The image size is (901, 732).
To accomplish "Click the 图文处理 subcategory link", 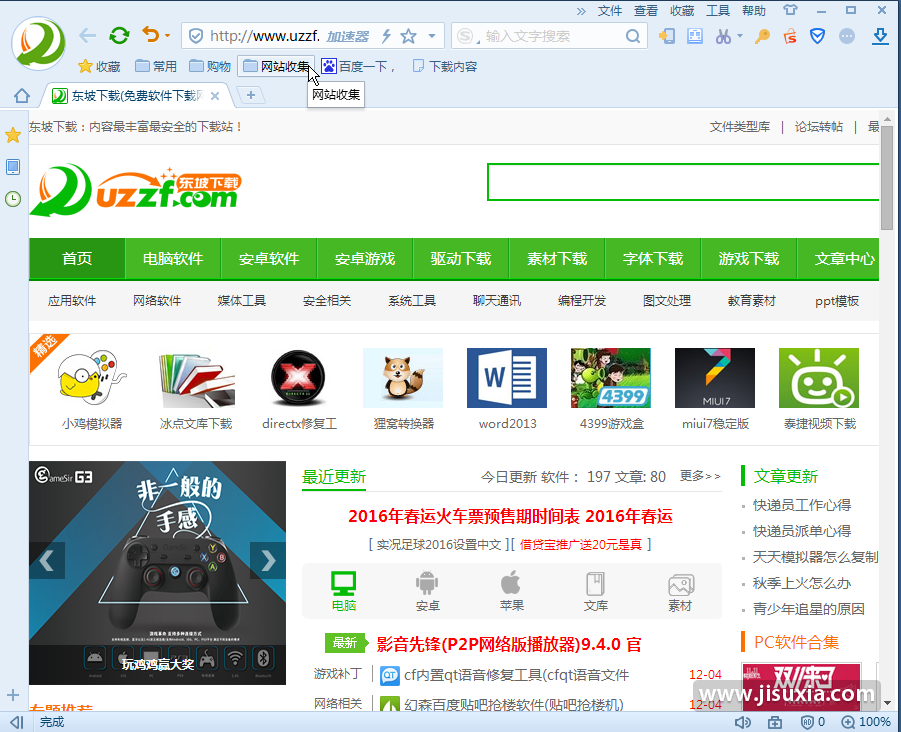I will 667,300.
